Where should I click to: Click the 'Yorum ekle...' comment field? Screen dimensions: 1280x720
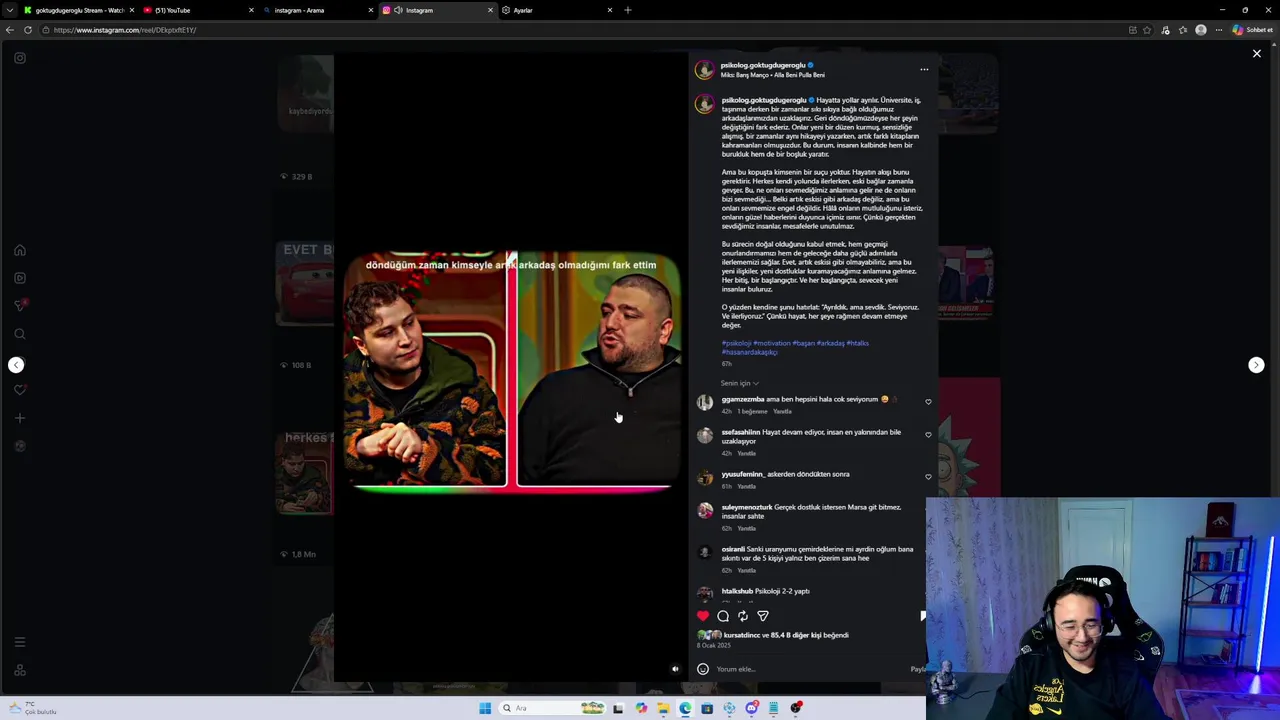pyautogui.click(x=808, y=669)
